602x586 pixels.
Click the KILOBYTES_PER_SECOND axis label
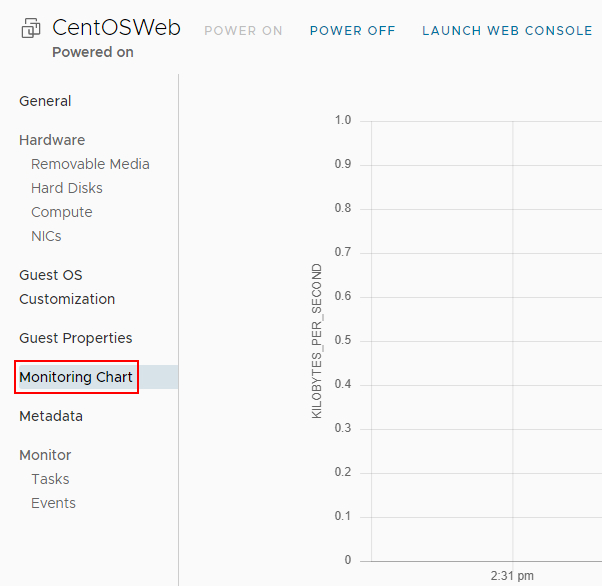(x=317, y=341)
